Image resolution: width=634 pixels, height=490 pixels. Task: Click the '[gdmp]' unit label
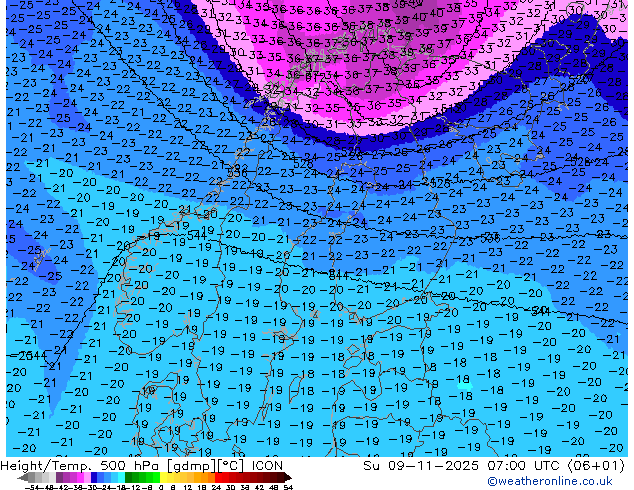point(191,466)
